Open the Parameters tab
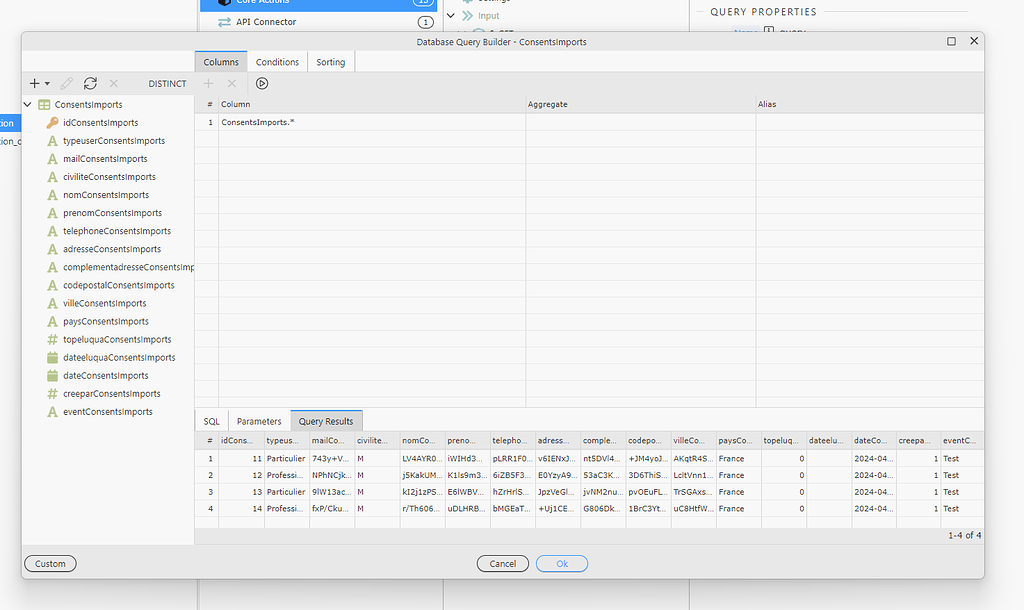The height and width of the screenshot is (610, 1024). coord(259,422)
